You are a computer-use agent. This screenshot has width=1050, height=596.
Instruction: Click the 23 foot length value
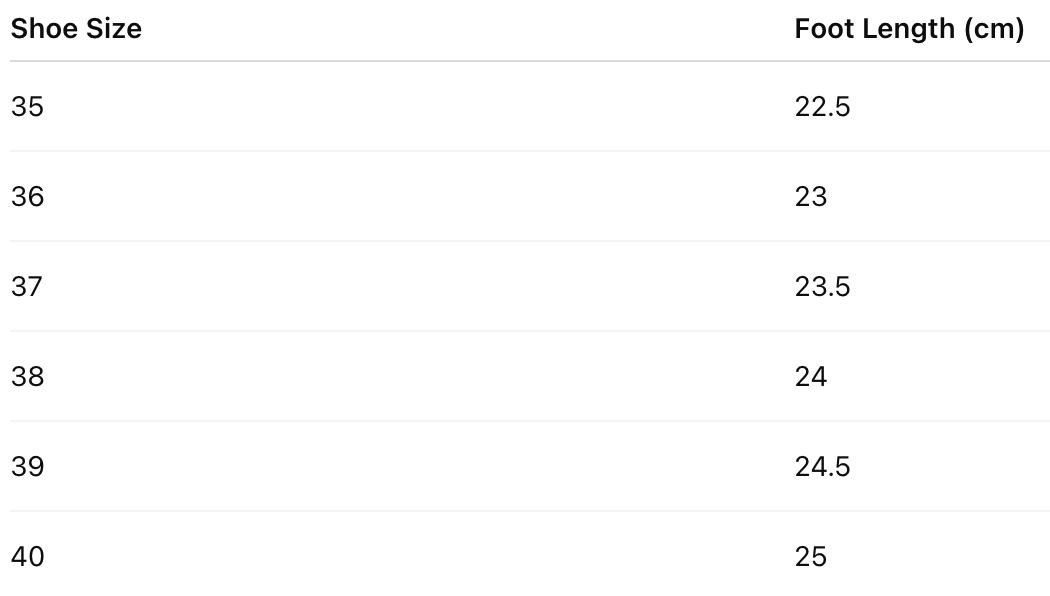(x=811, y=196)
